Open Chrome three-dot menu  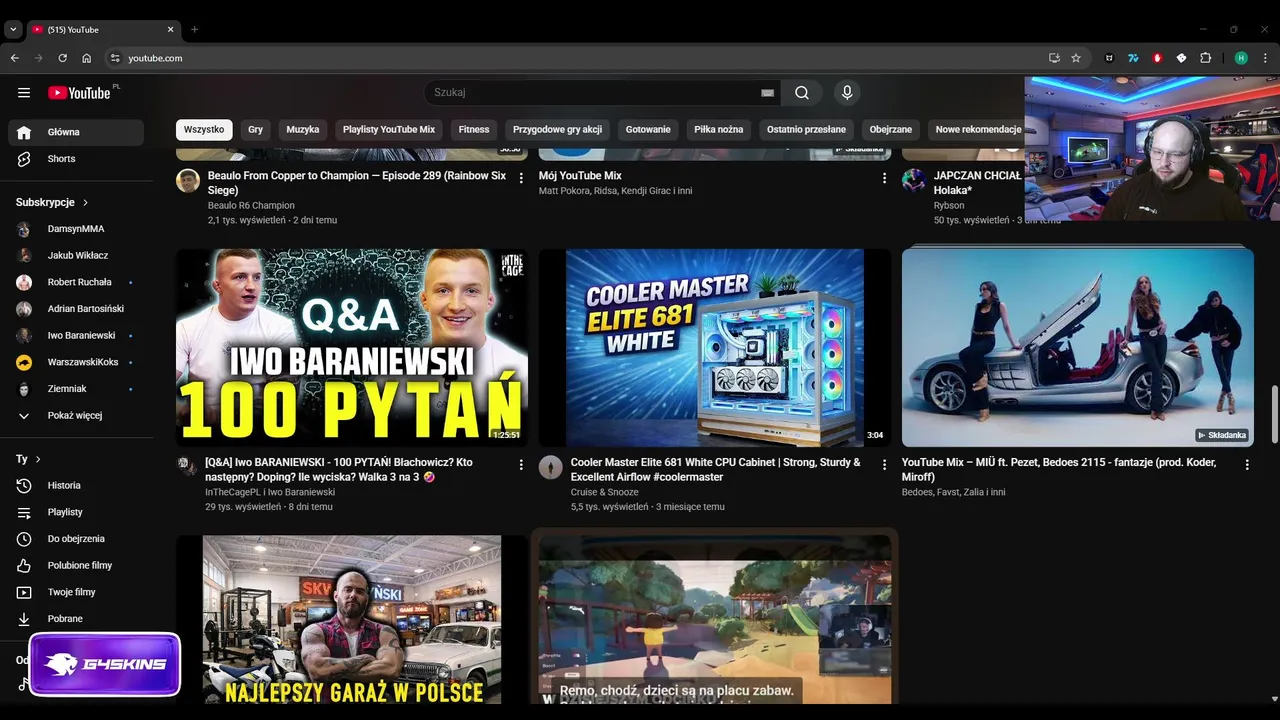pyautogui.click(x=1265, y=58)
